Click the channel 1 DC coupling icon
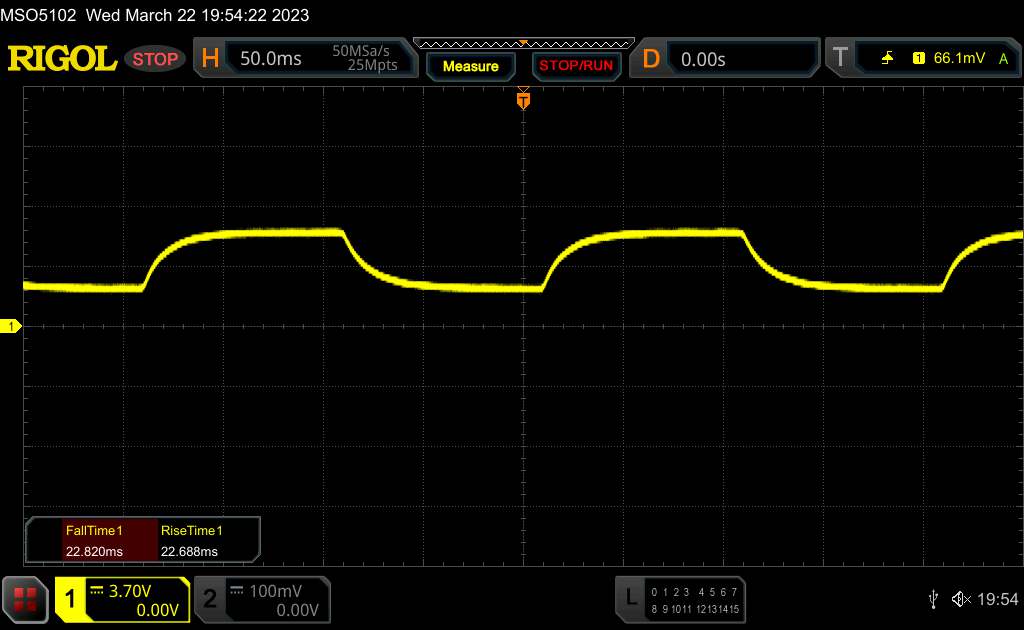The image size is (1024, 630). [x=97, y=591]
